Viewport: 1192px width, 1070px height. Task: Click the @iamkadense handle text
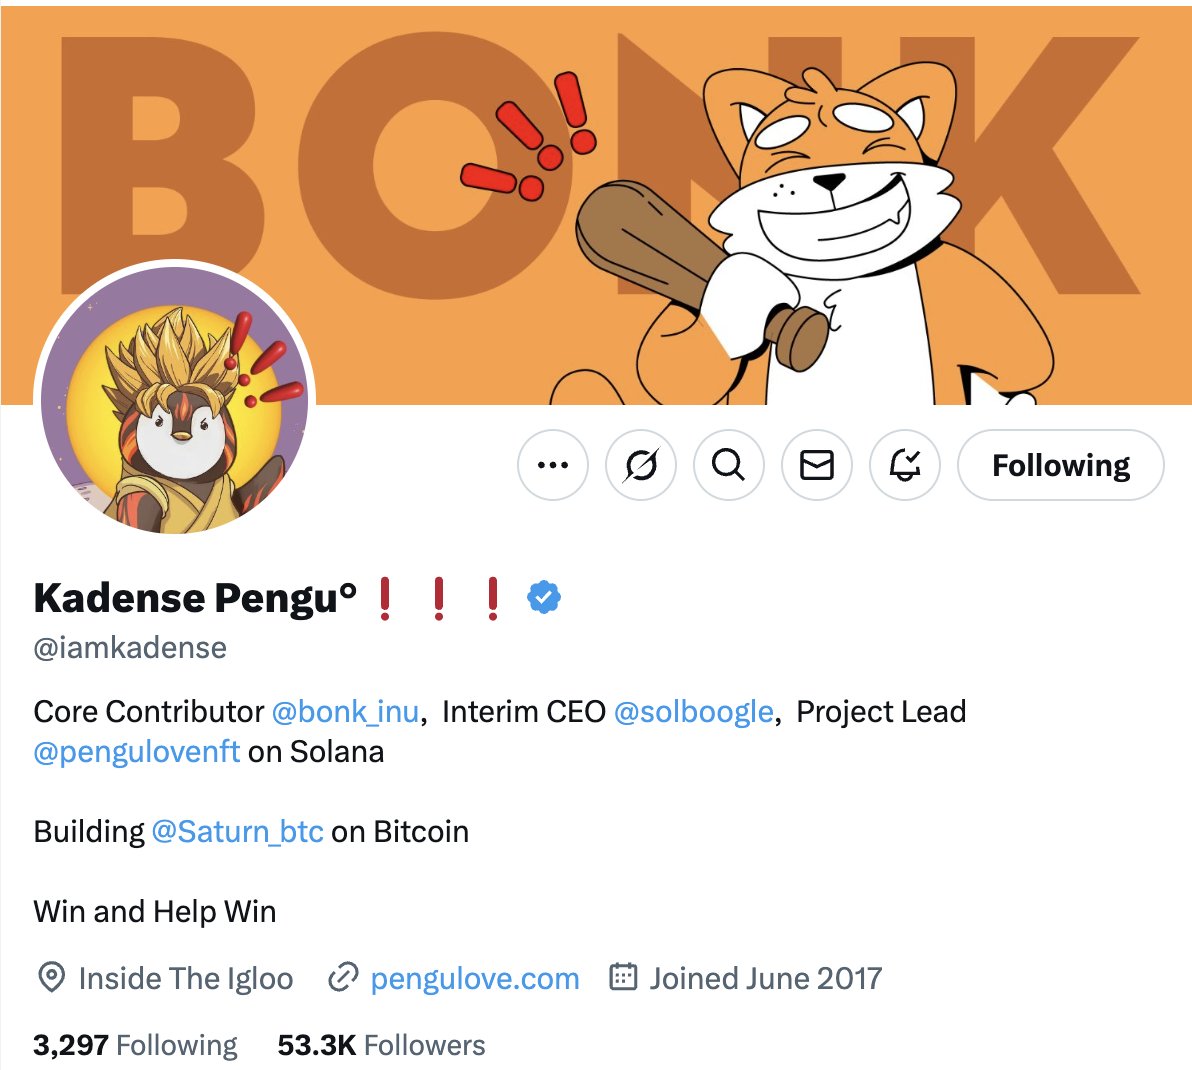(x=130, y=648)
